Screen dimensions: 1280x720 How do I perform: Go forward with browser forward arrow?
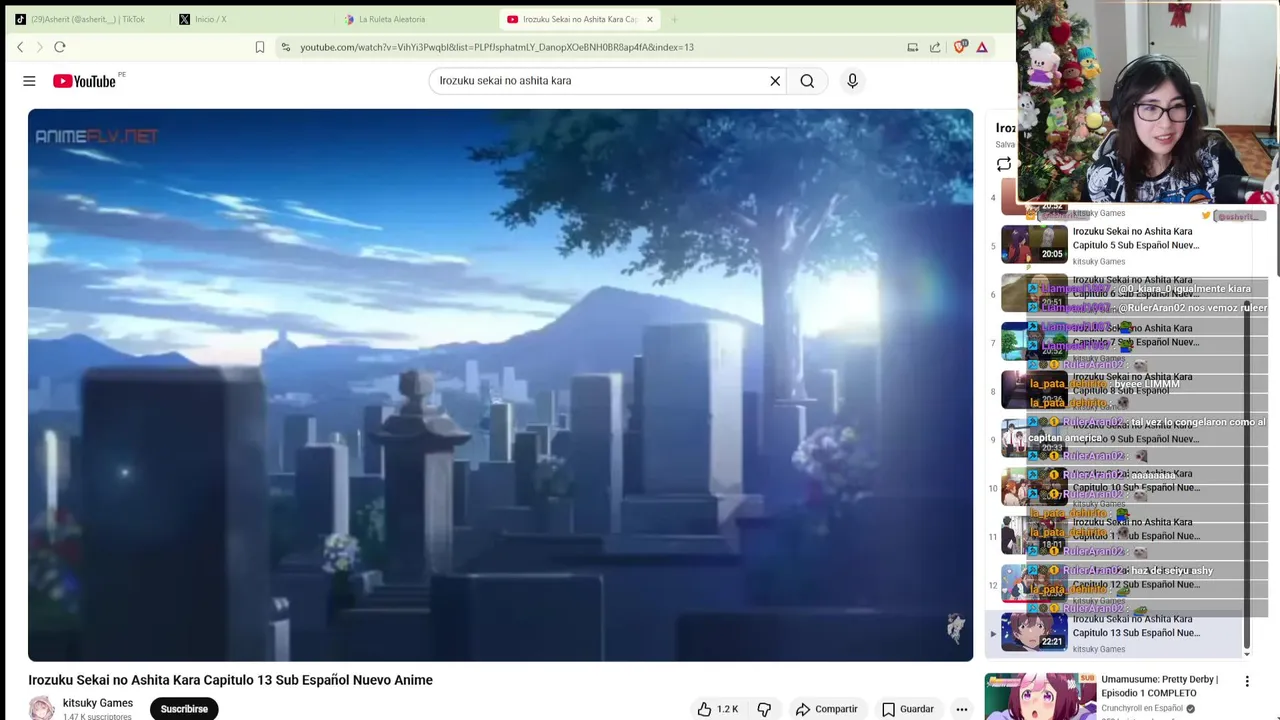coord(39,47)
